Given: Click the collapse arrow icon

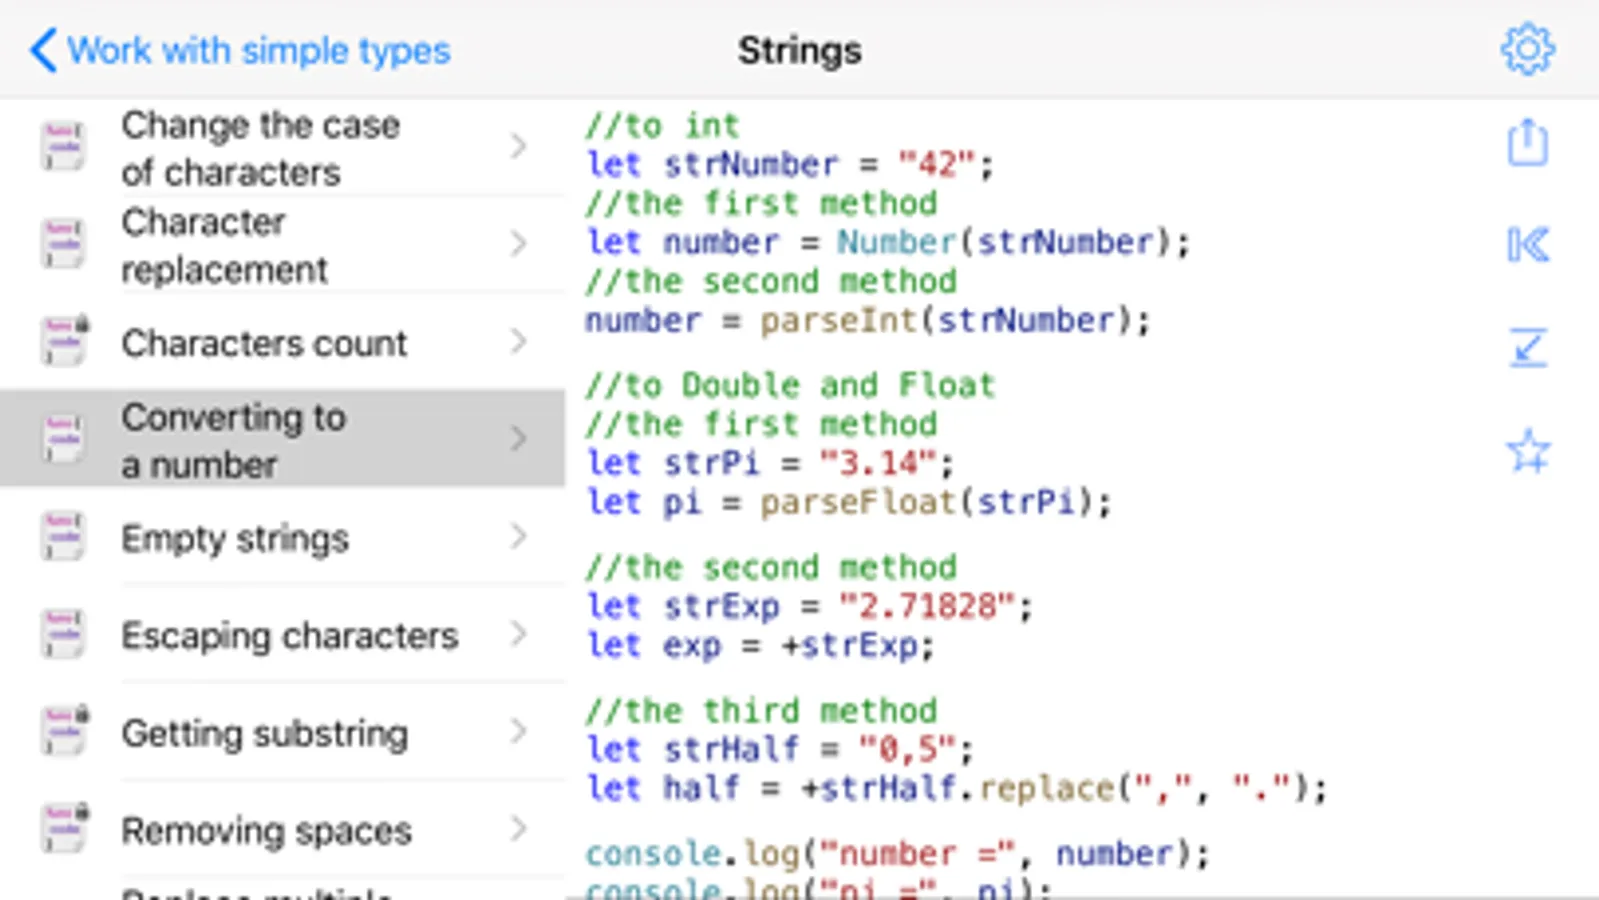Looking at the screenshot, I should pyautogui.click(x=1527, y=348).
